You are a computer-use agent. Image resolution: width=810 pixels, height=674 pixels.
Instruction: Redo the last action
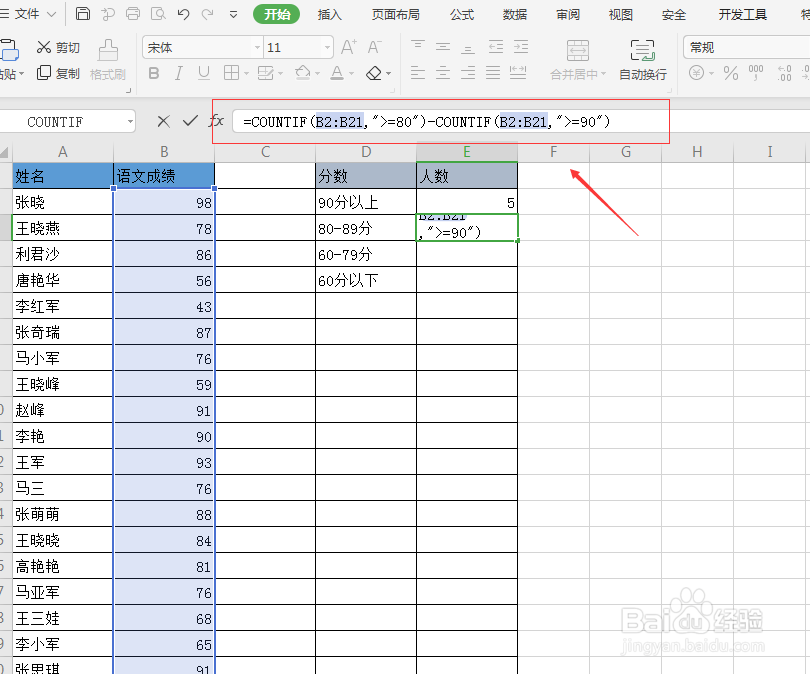coord(208,14)
